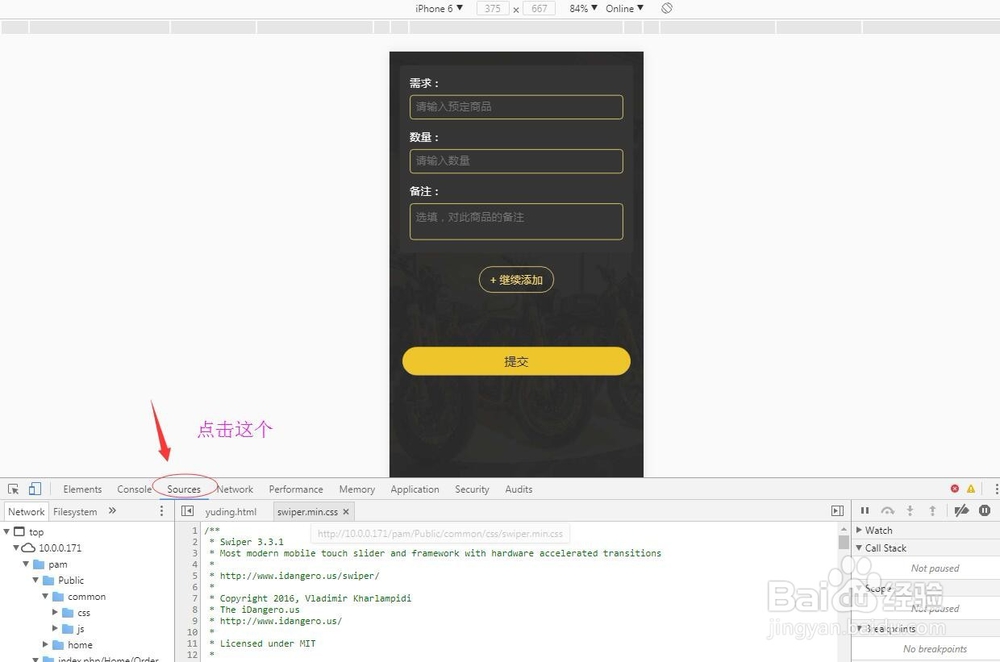Collapse the 10.0.0.171 domain node

[16, 548]
